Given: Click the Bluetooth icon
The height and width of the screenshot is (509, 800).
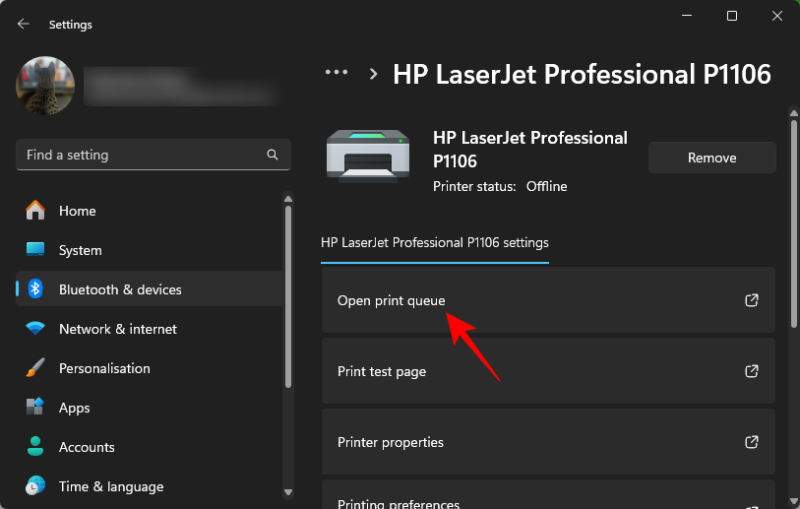Looking at the screenshot, I should [35, 289].
